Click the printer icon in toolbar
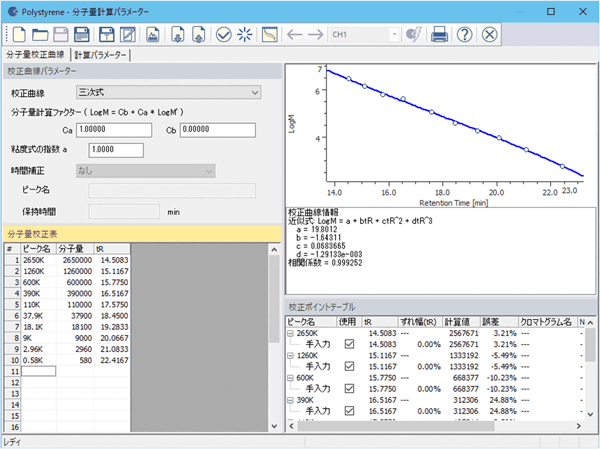Viewport: 600px width, 449px height. (439, 35)
